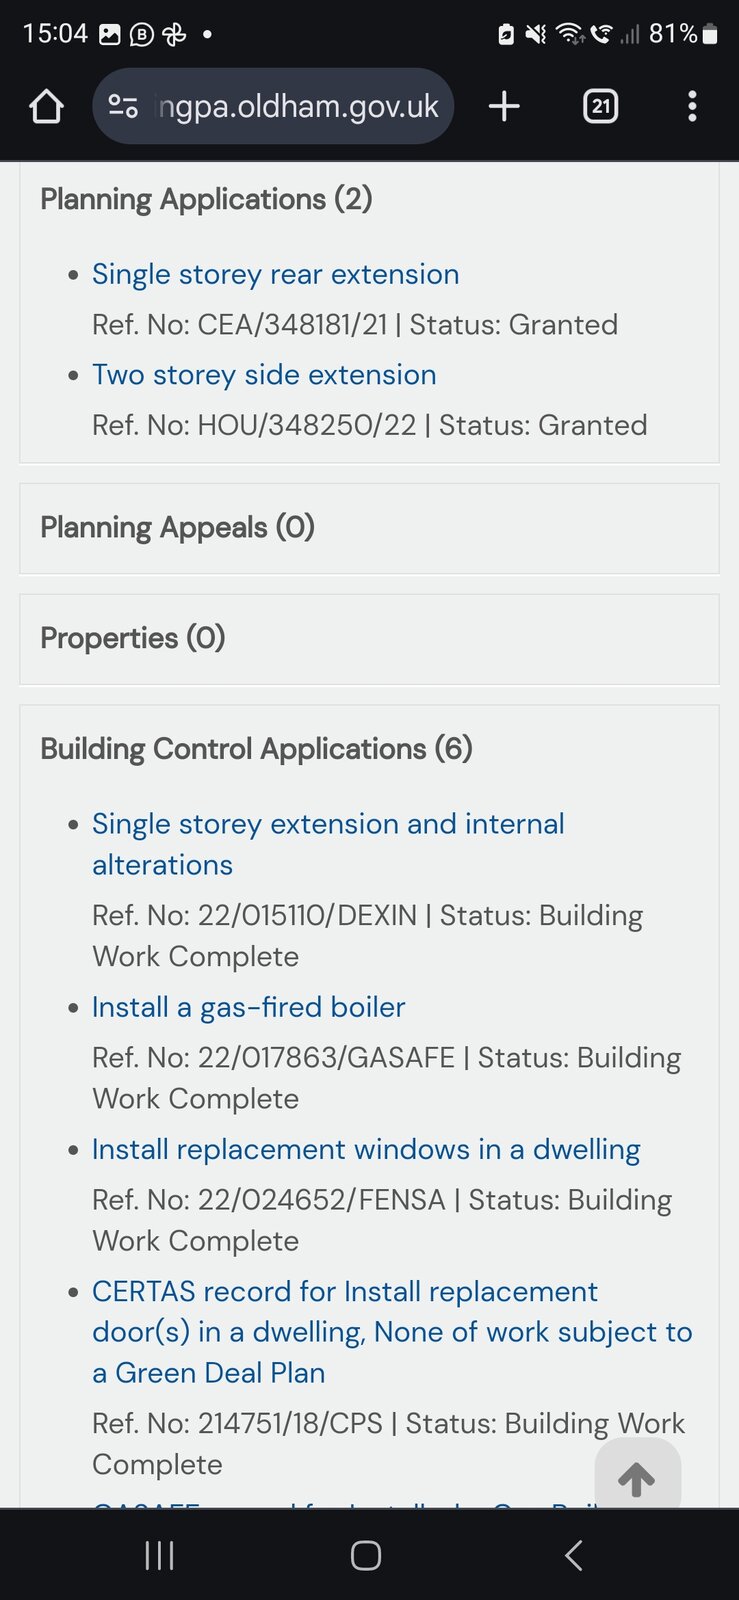Image resolution: width=739 pixels, height=1600 pixels.
Task: Open Two storey side extension application
Action: click(264, 375)
